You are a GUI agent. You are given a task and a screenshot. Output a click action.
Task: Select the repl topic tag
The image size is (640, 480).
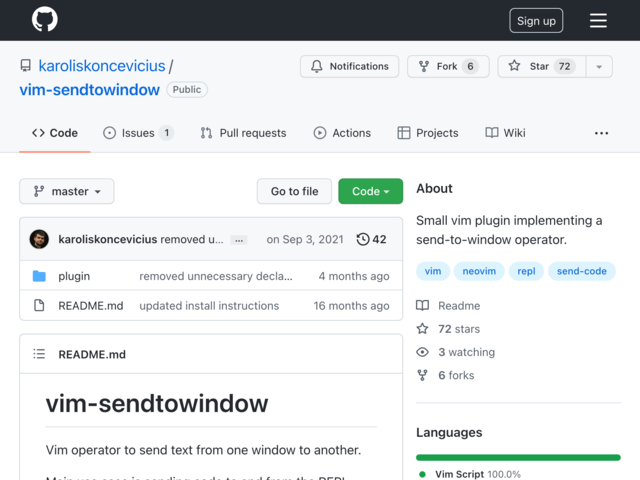click(x=526, y=271)
